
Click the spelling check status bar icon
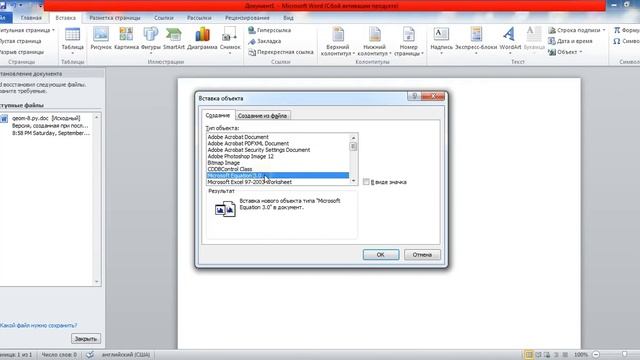pos(90,355)
